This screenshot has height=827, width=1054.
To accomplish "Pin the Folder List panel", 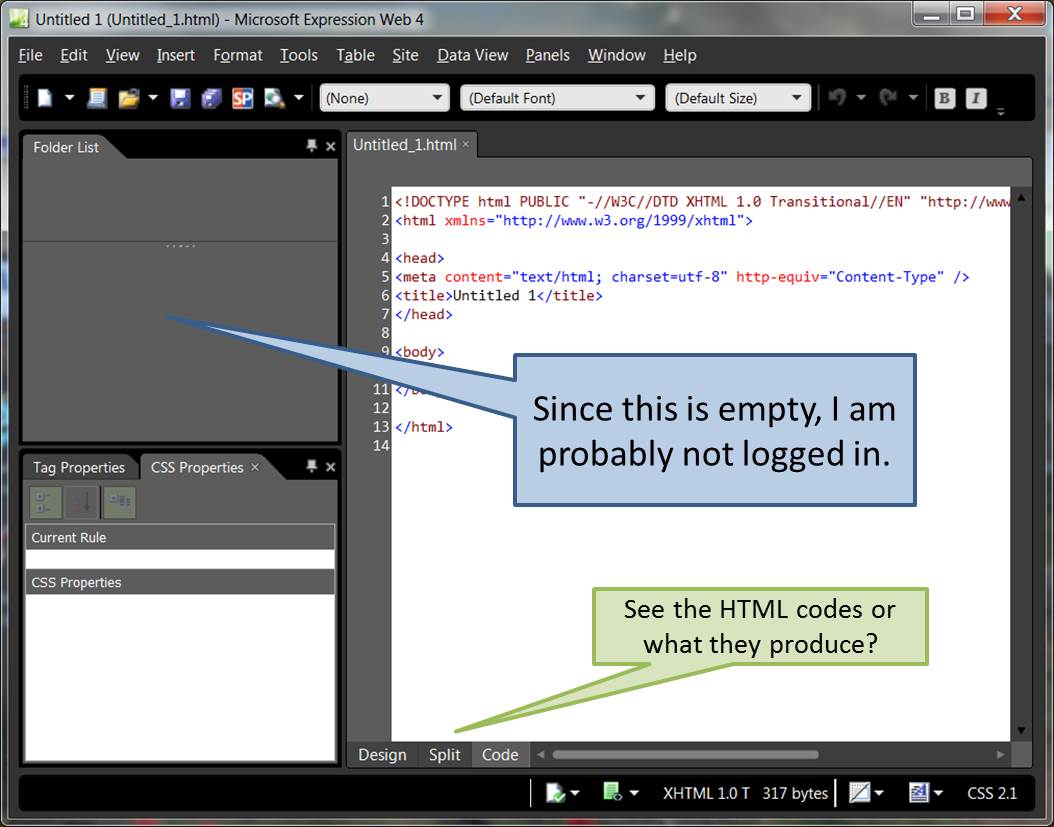I will [312, 146].
